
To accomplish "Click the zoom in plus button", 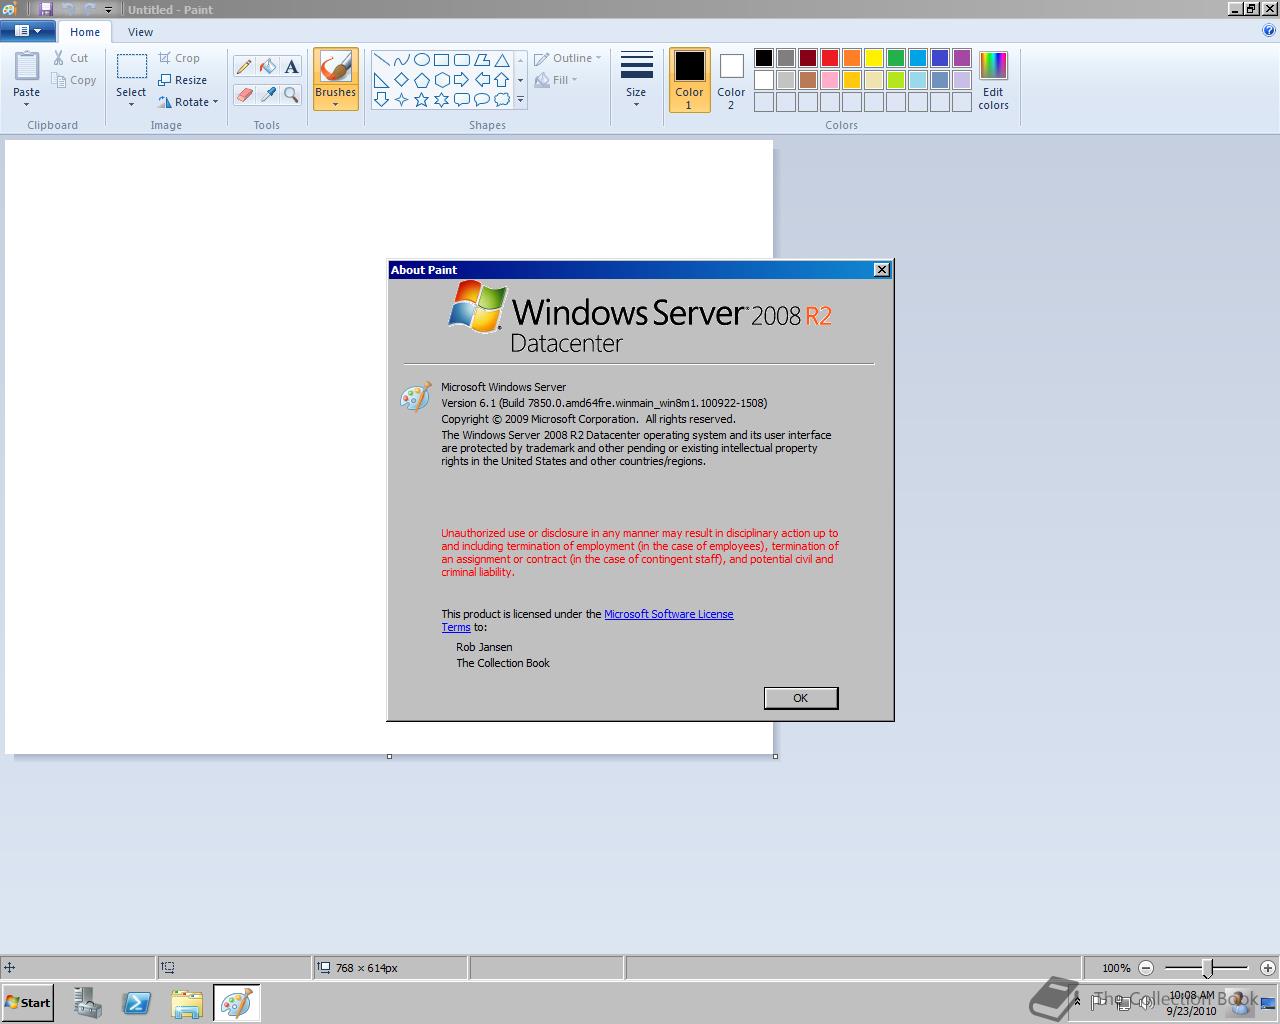I will pos(1268,967).
